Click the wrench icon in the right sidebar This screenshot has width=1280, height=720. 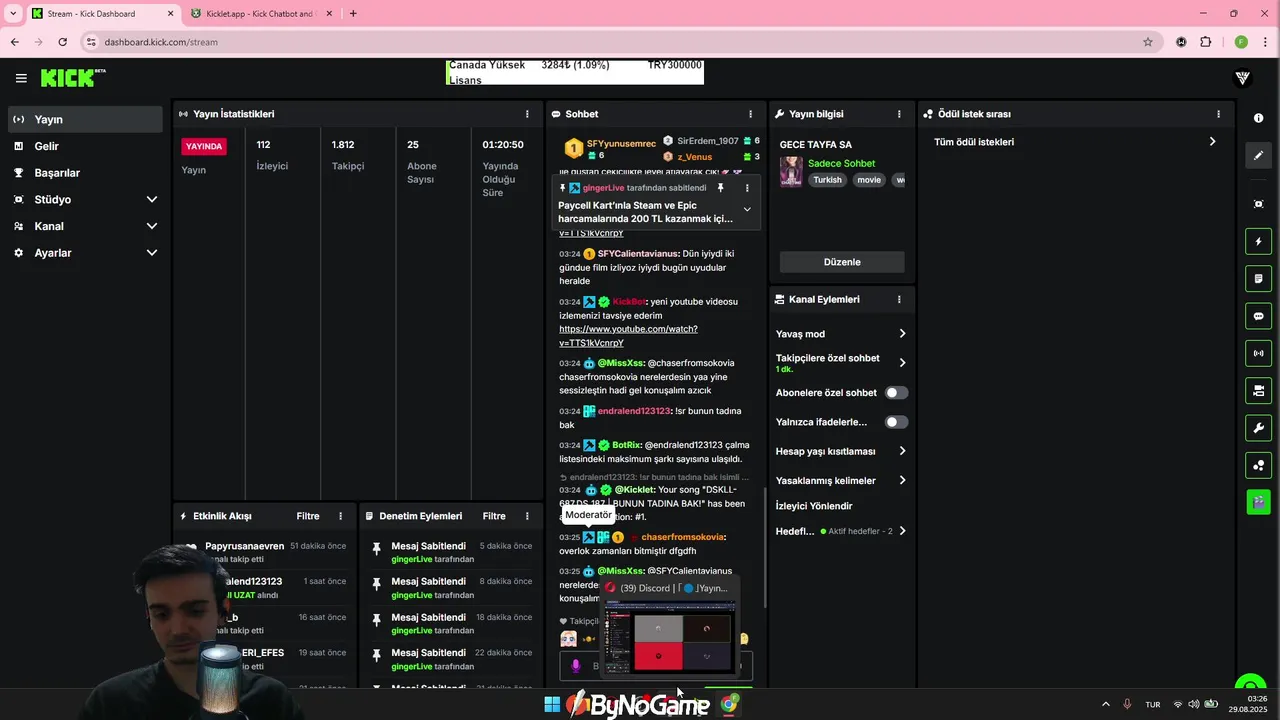[1258, 428]
